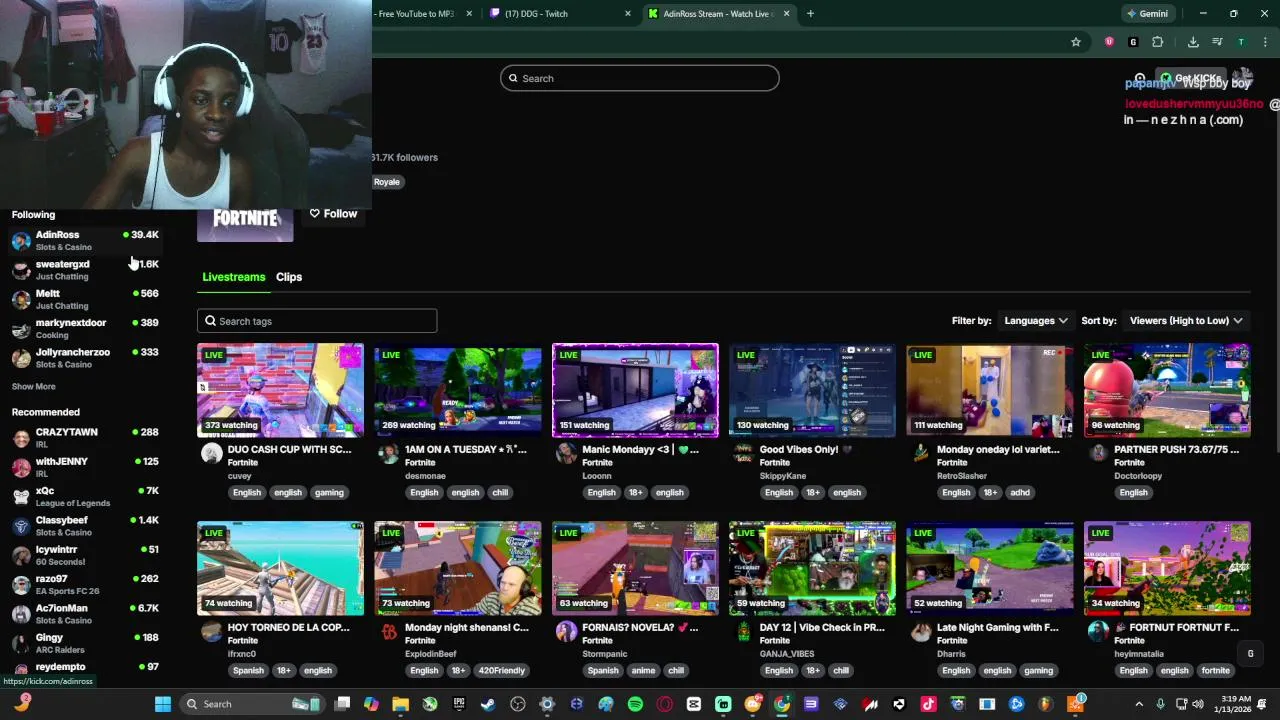This screenshot has width=1280, height=720.
Task: Click the Windows taskbar search box
Action: 253,704
